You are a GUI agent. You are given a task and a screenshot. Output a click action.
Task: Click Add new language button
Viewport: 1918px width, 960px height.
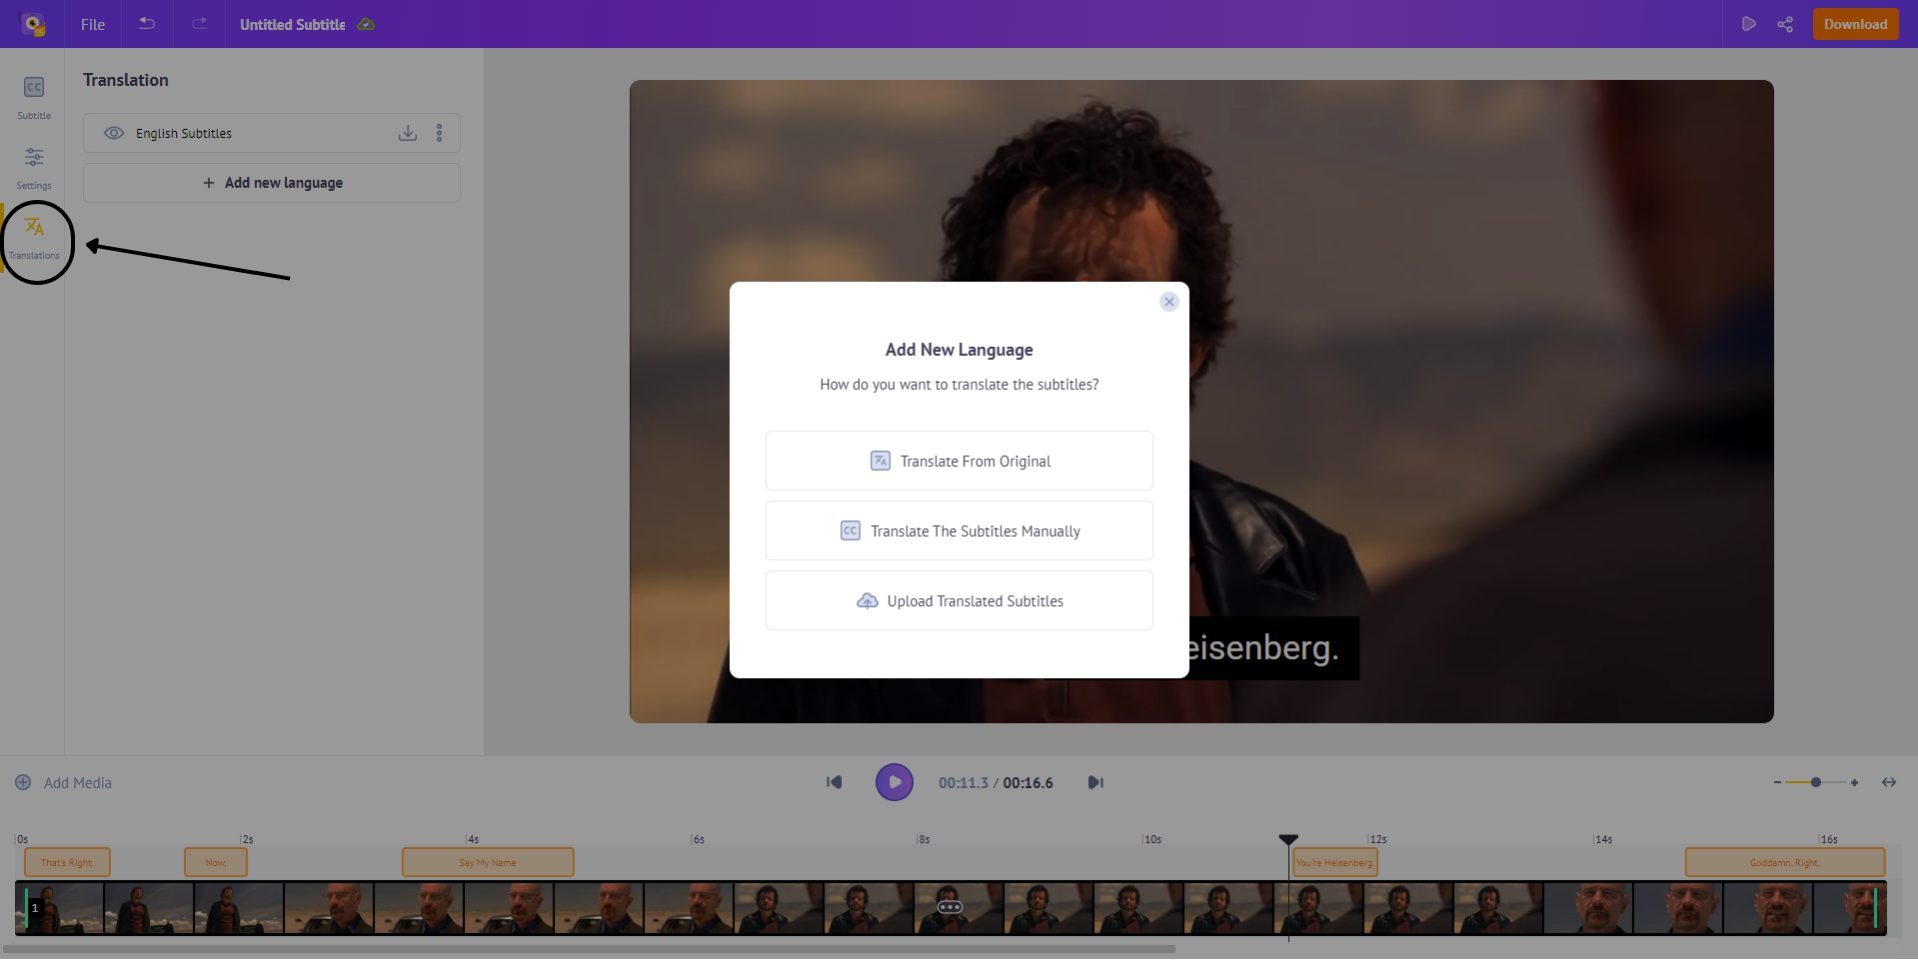272,183
